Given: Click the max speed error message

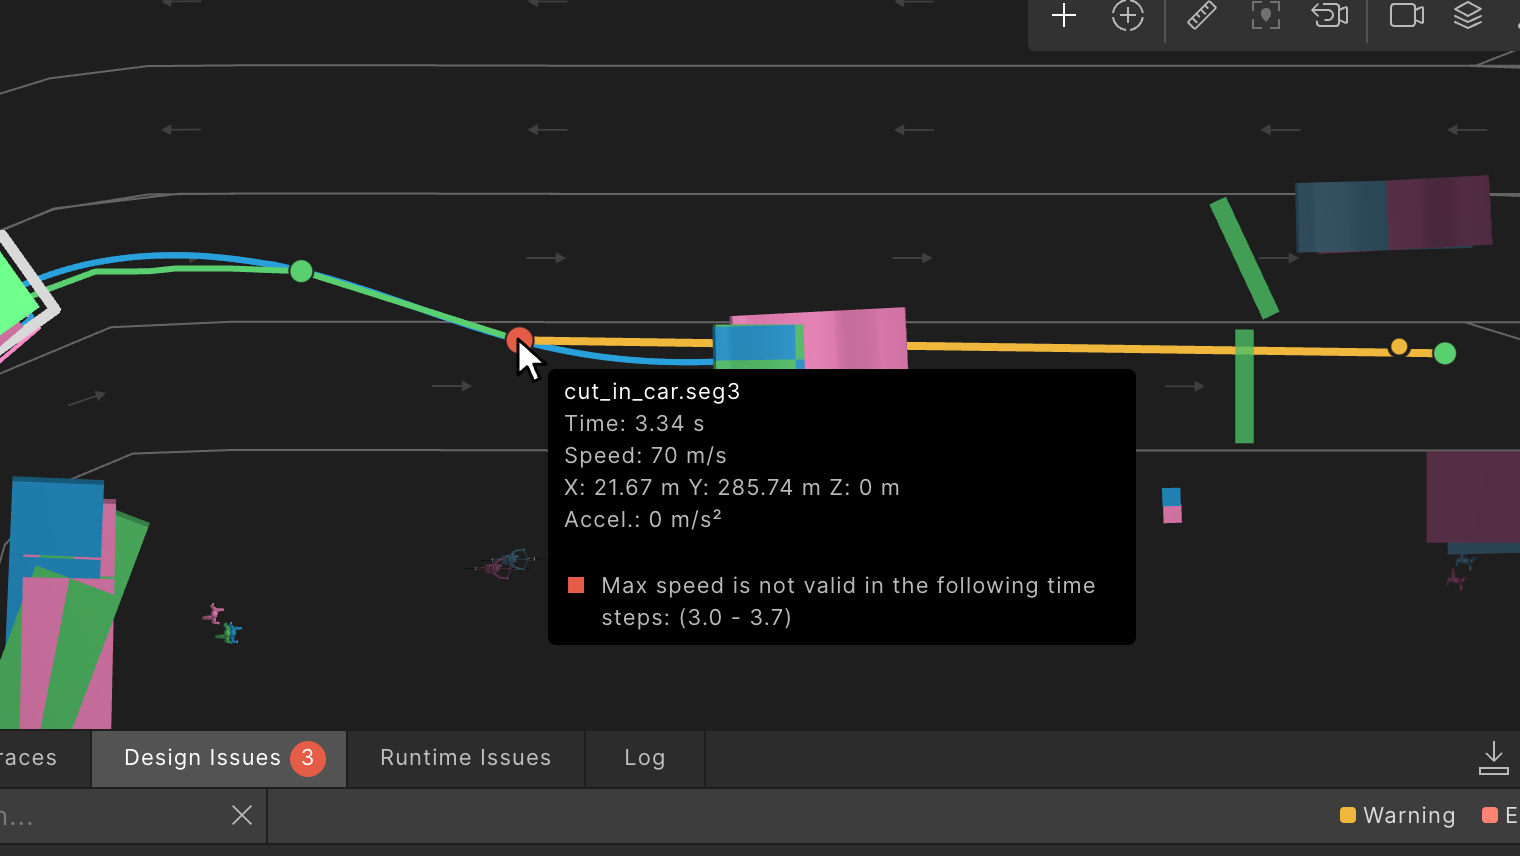Looking at the screenshot, I should click(848, 601).
